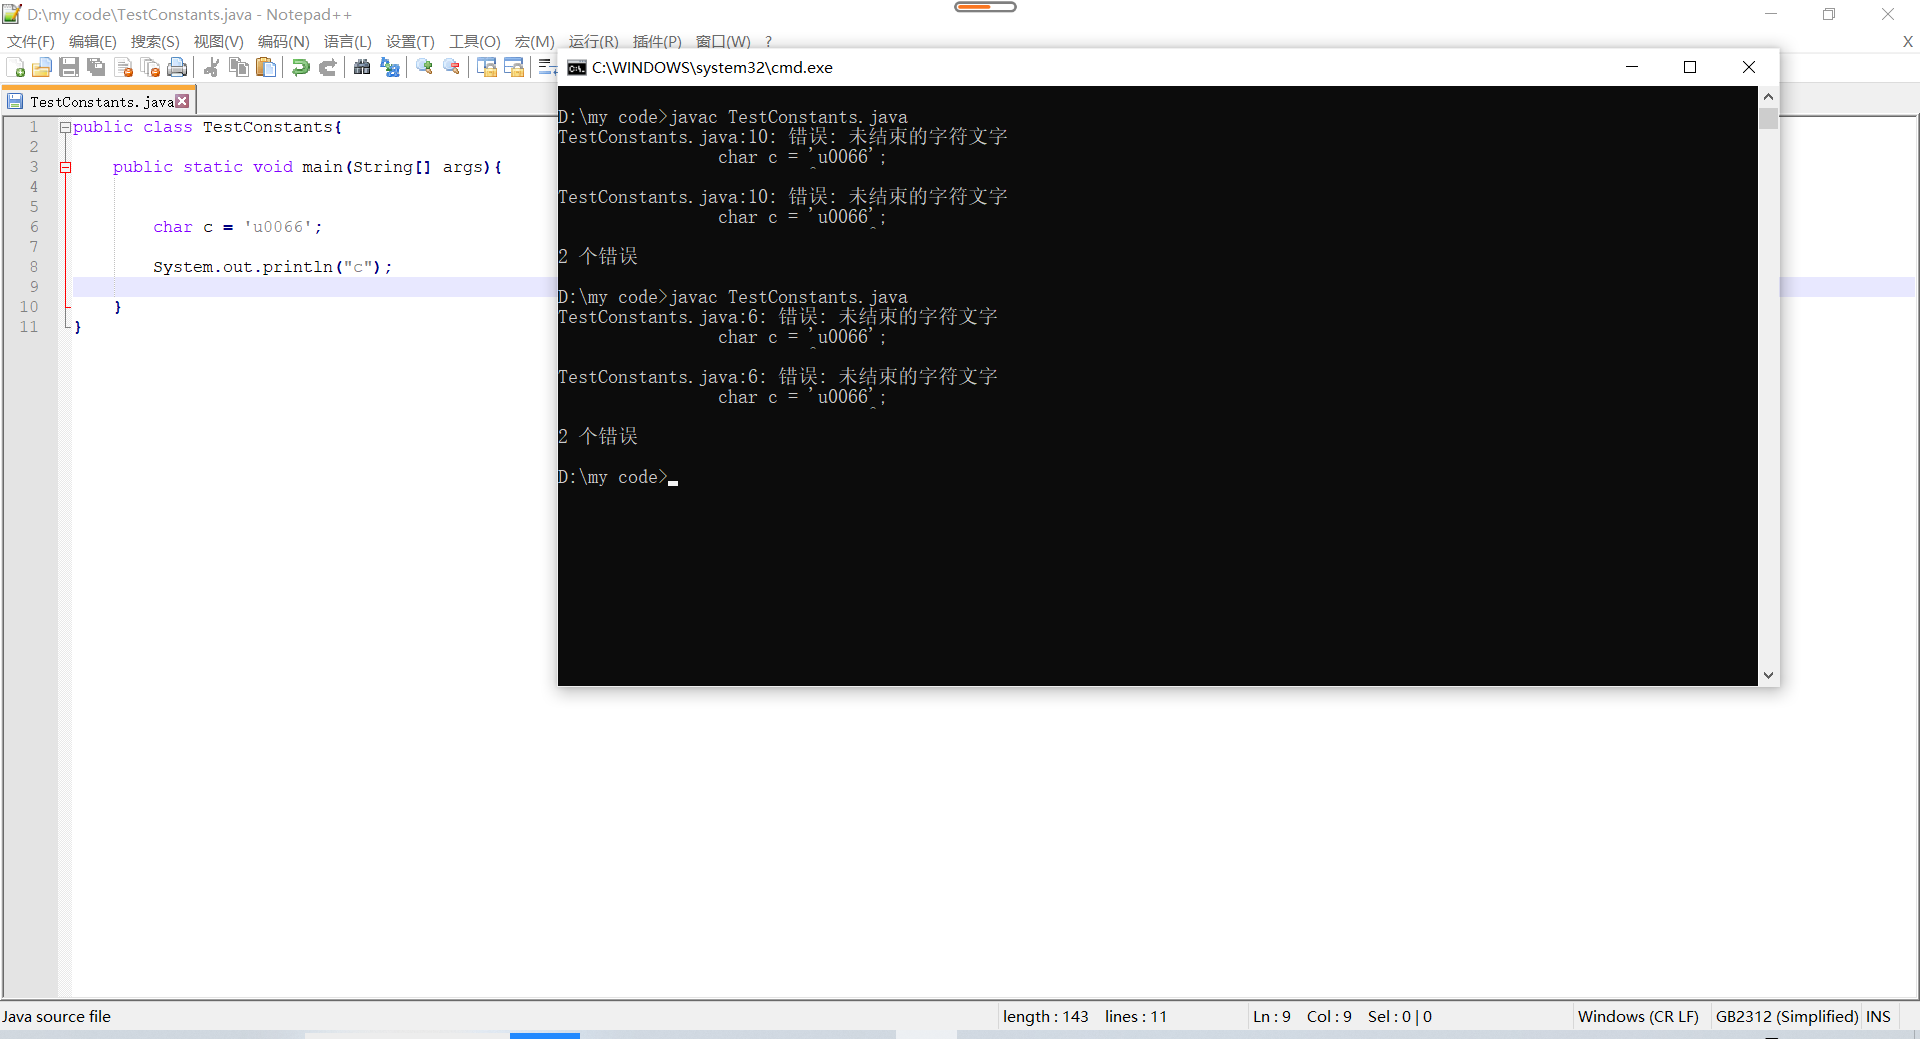Click the INS insert mode indicator
Screen dimensions: 1920x1039
[1878, 1016]
